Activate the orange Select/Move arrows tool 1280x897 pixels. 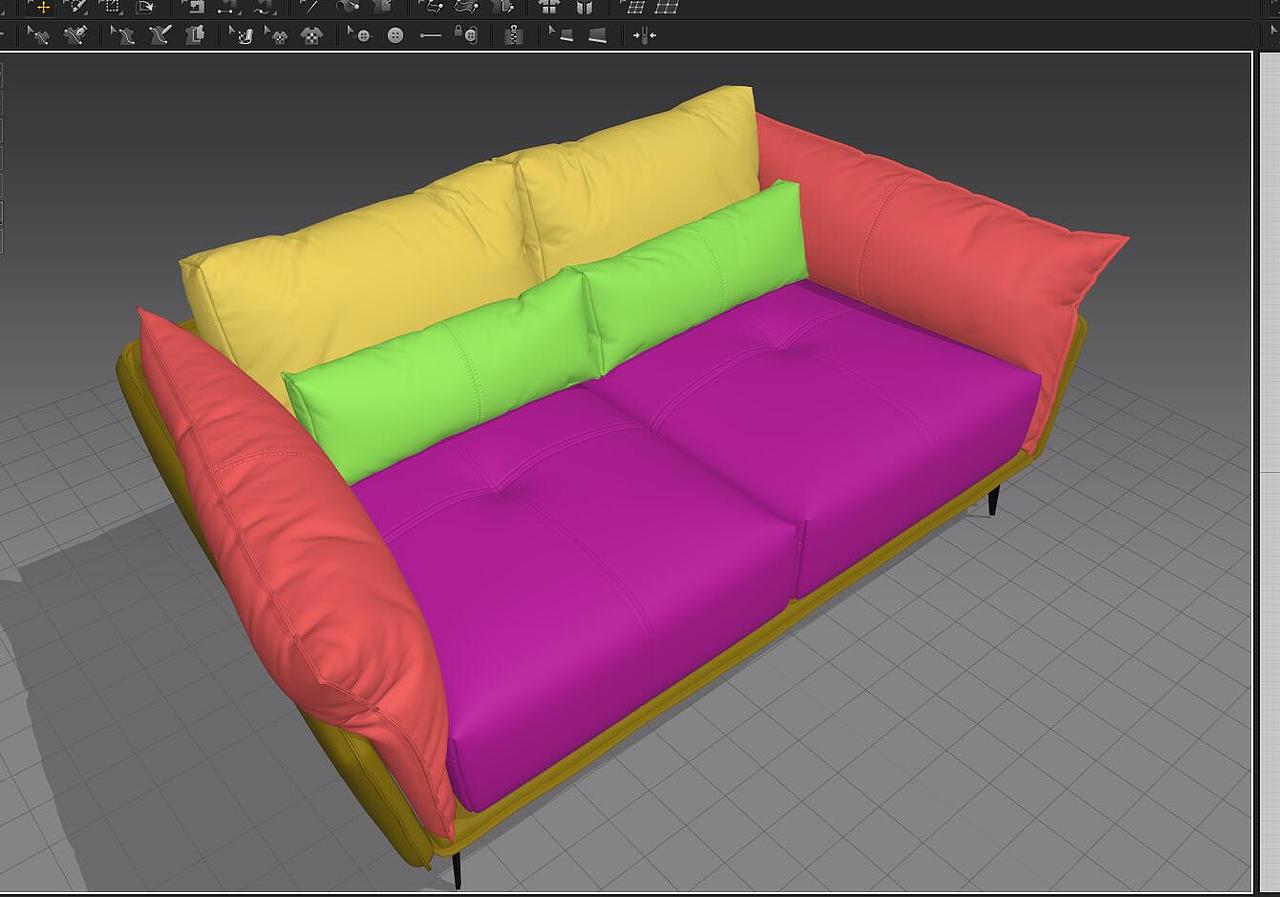(43, 7)
